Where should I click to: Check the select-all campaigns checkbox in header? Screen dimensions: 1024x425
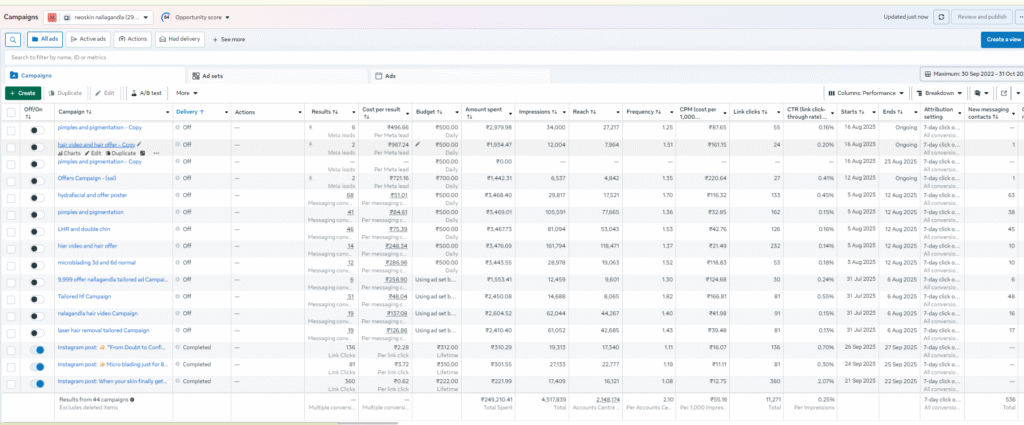11,112
